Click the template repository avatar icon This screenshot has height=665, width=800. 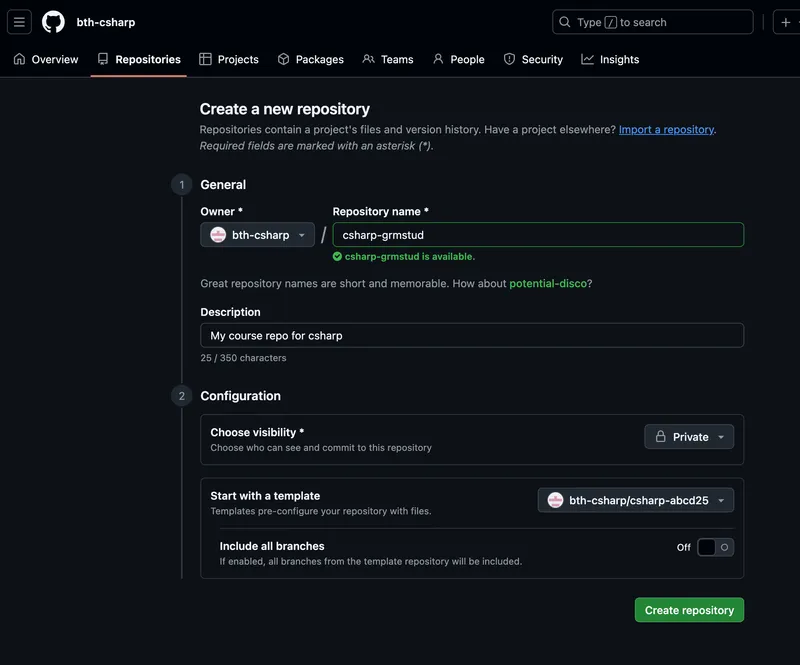[x=555, y=500]
